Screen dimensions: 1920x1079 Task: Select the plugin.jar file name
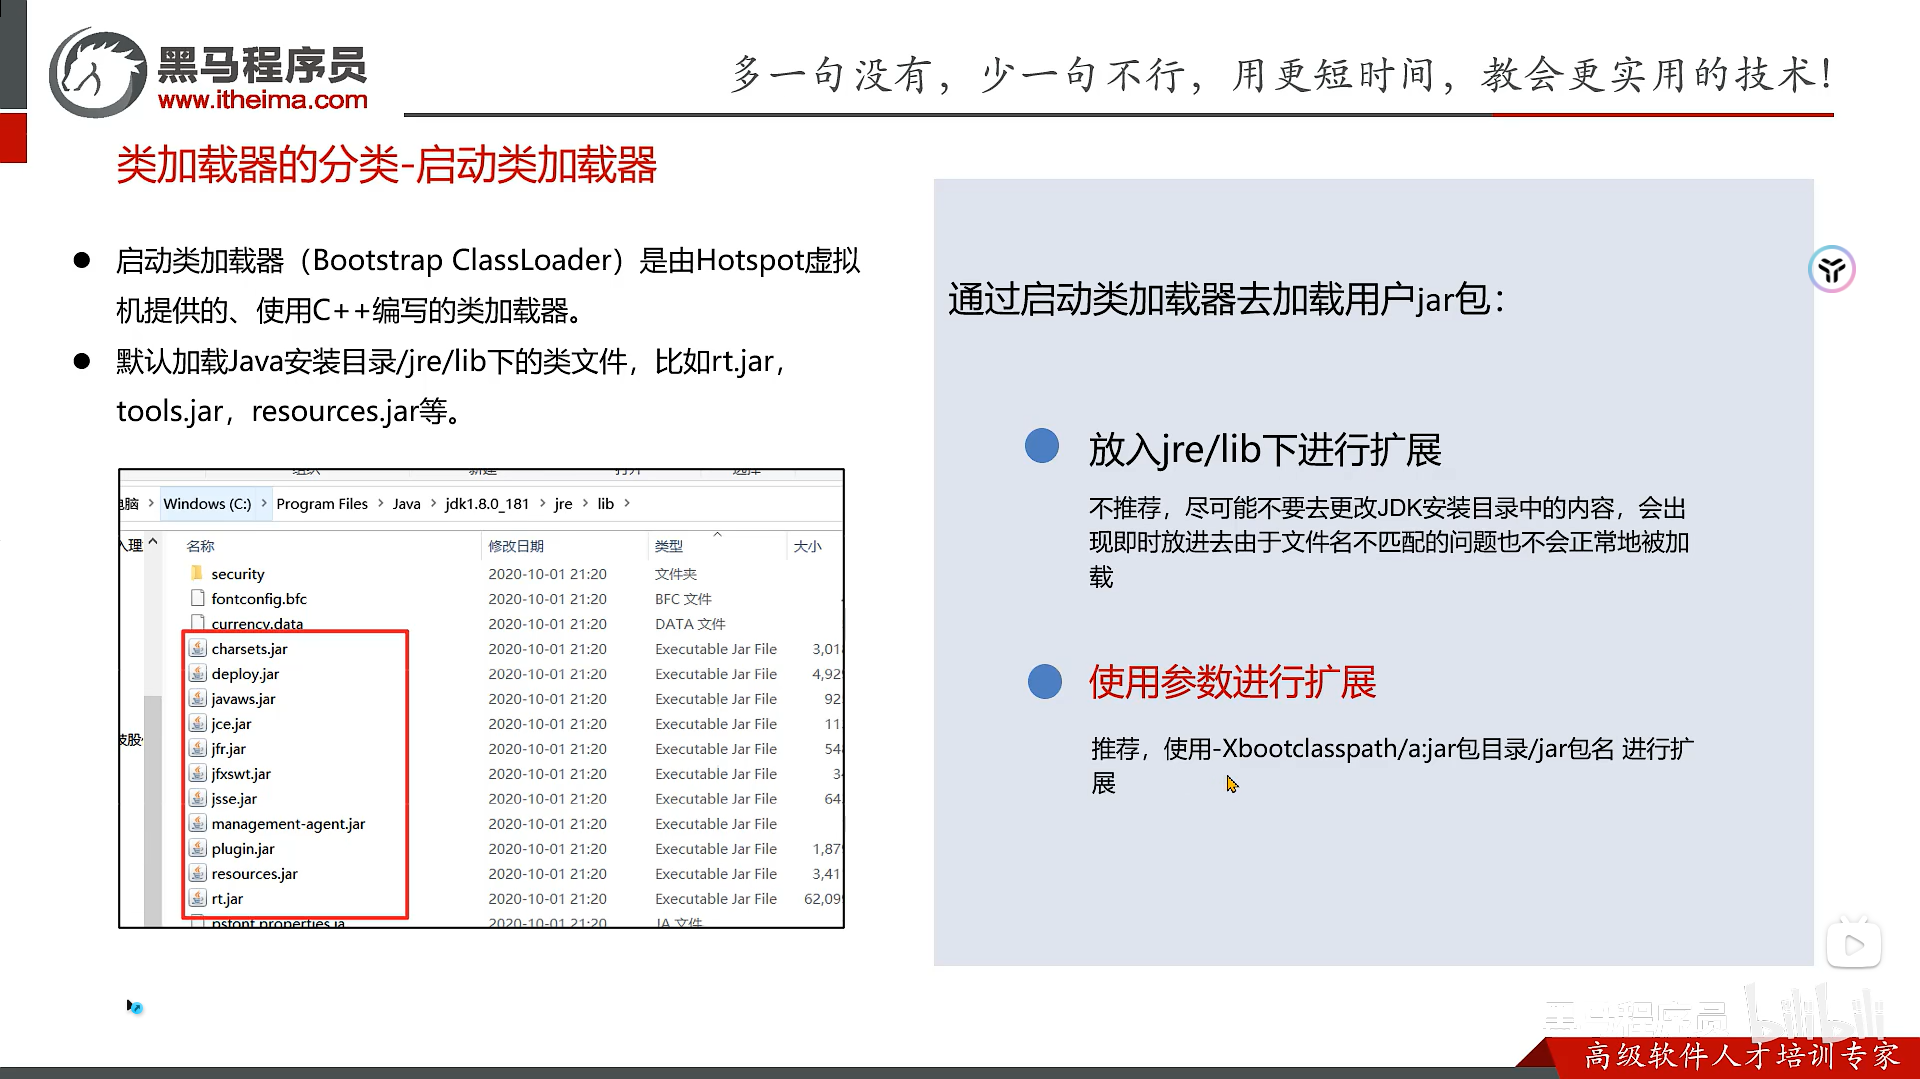243,849
